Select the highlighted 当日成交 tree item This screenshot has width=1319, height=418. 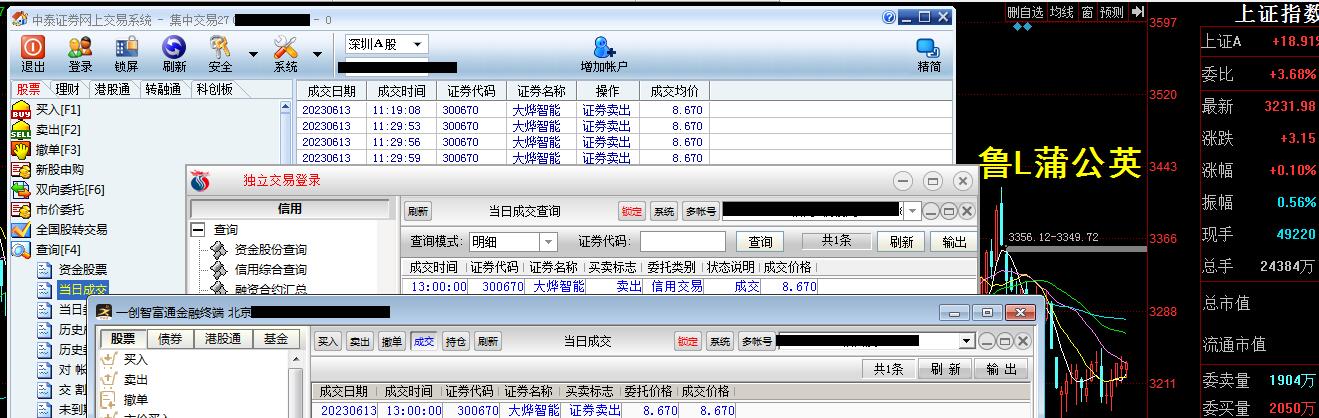pos(82,289)
